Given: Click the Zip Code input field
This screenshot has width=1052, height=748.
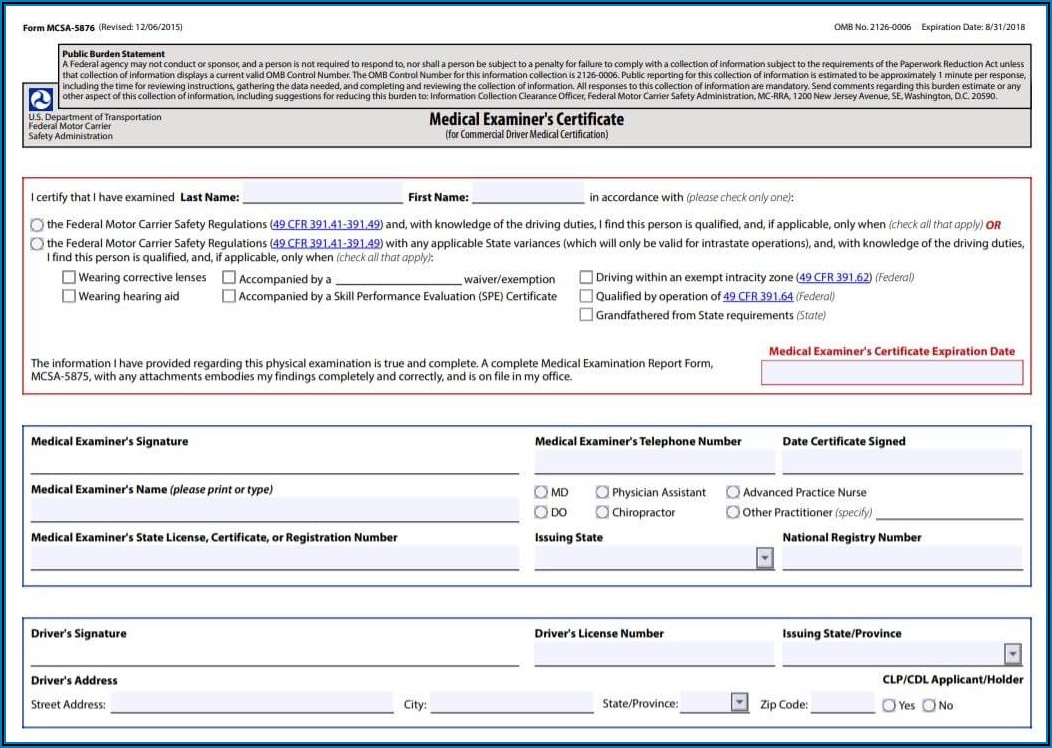Looking at the screenshot, I should [x=842, y=703].
